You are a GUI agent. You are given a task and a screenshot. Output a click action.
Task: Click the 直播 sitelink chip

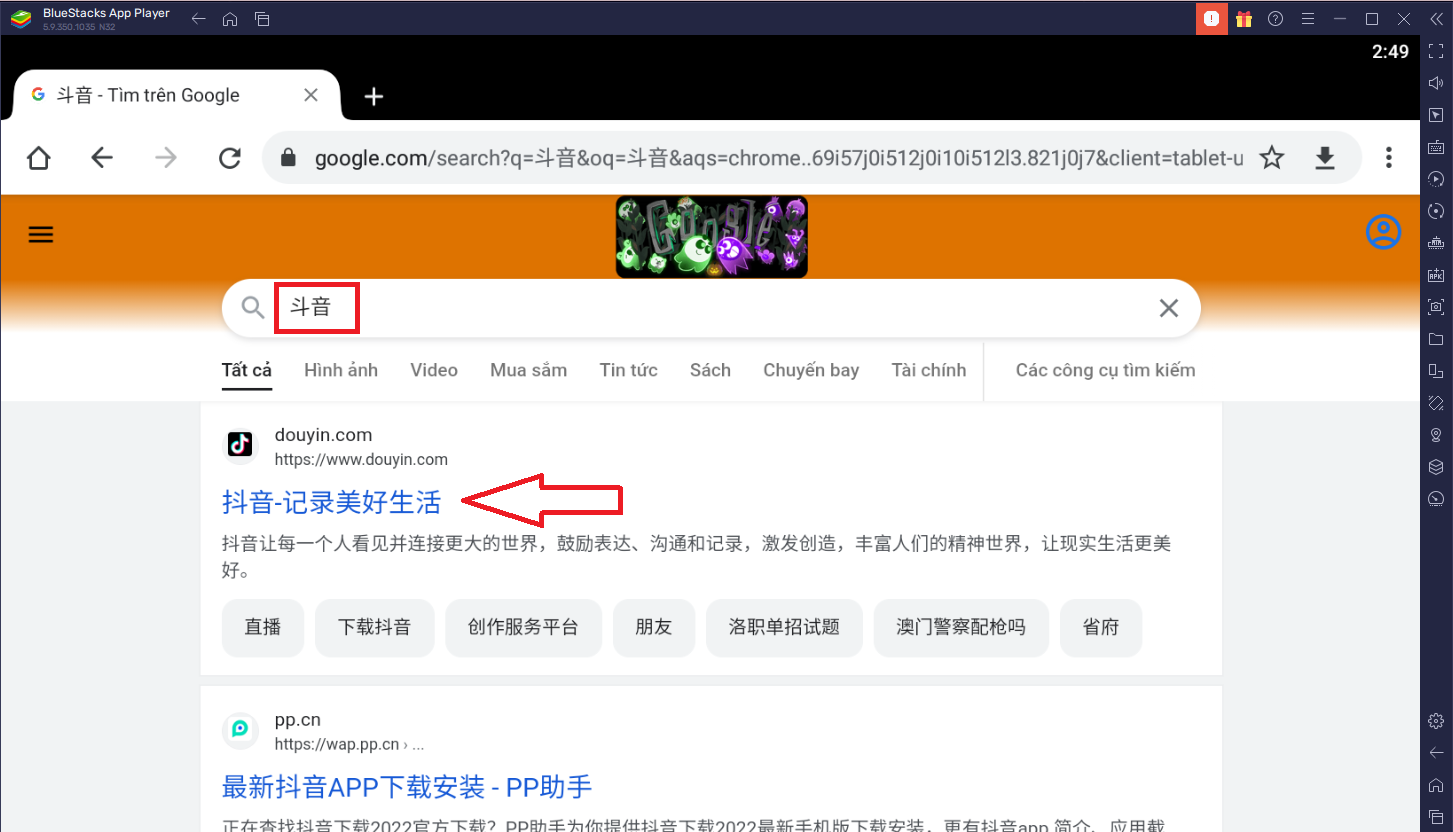tap(263, 628)
